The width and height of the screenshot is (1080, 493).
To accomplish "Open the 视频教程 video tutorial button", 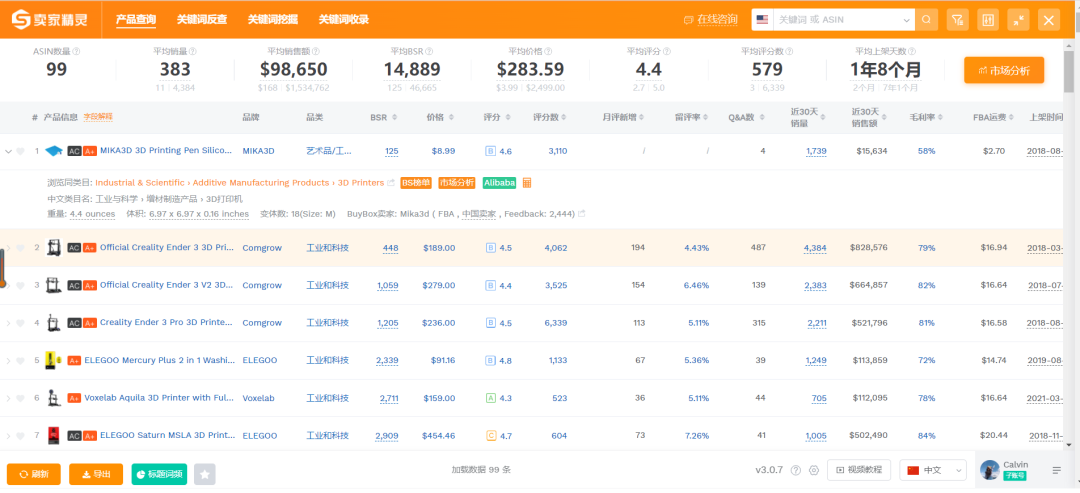I will pyautogui.click(x=859, y=470).
